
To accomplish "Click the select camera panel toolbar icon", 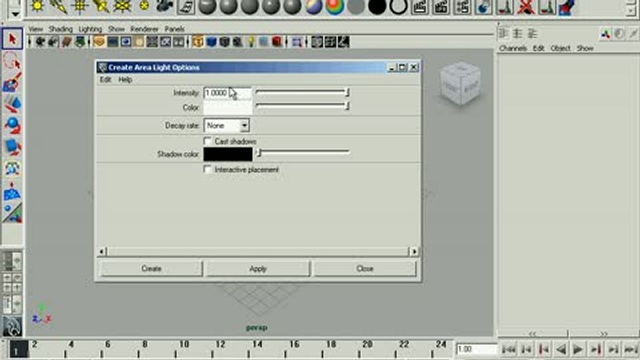I will point(40,42).
